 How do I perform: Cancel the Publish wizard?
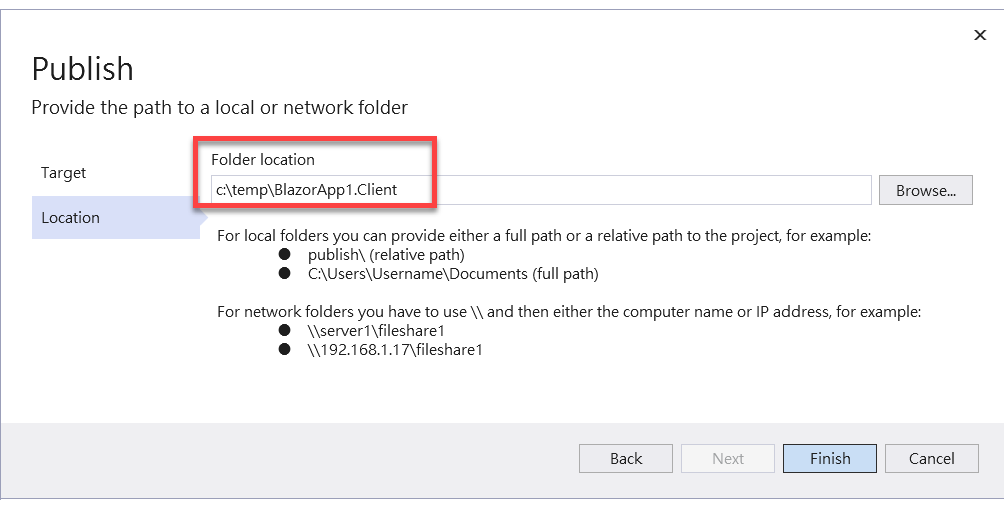click(932, 458)
